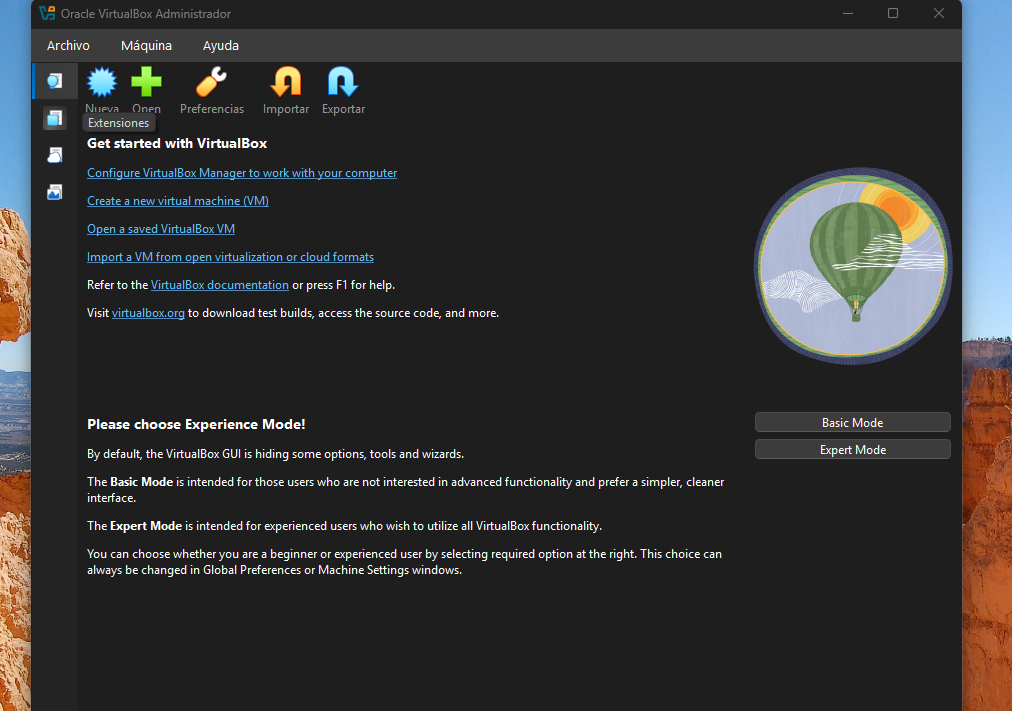Open the Cloud tool in sidebar
Image resolution: width=1012 pixels, height=711 pixels.
coord(54,155)
